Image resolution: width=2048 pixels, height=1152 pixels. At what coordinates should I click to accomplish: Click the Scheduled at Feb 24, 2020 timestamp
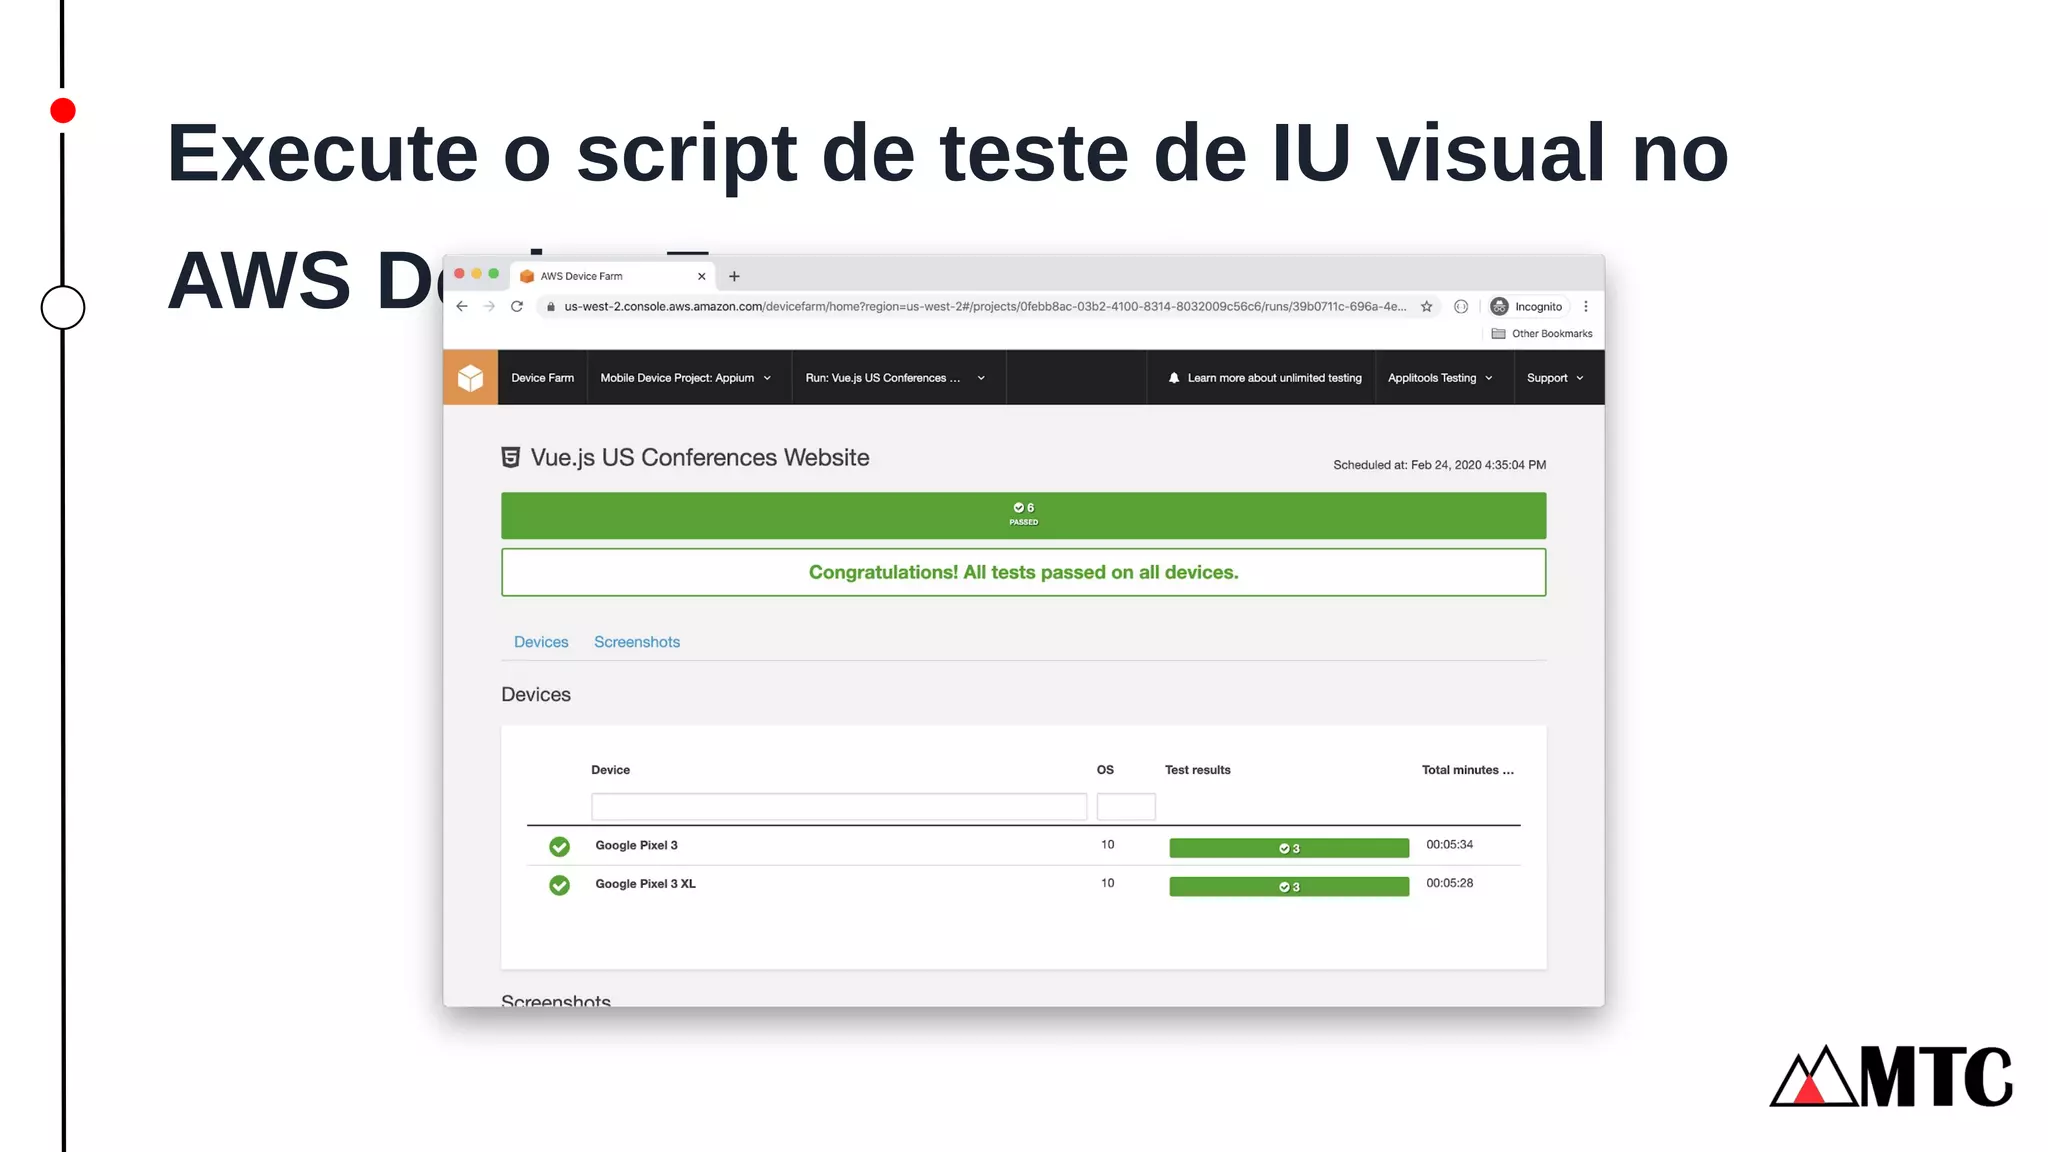(x=1439, y=465)
